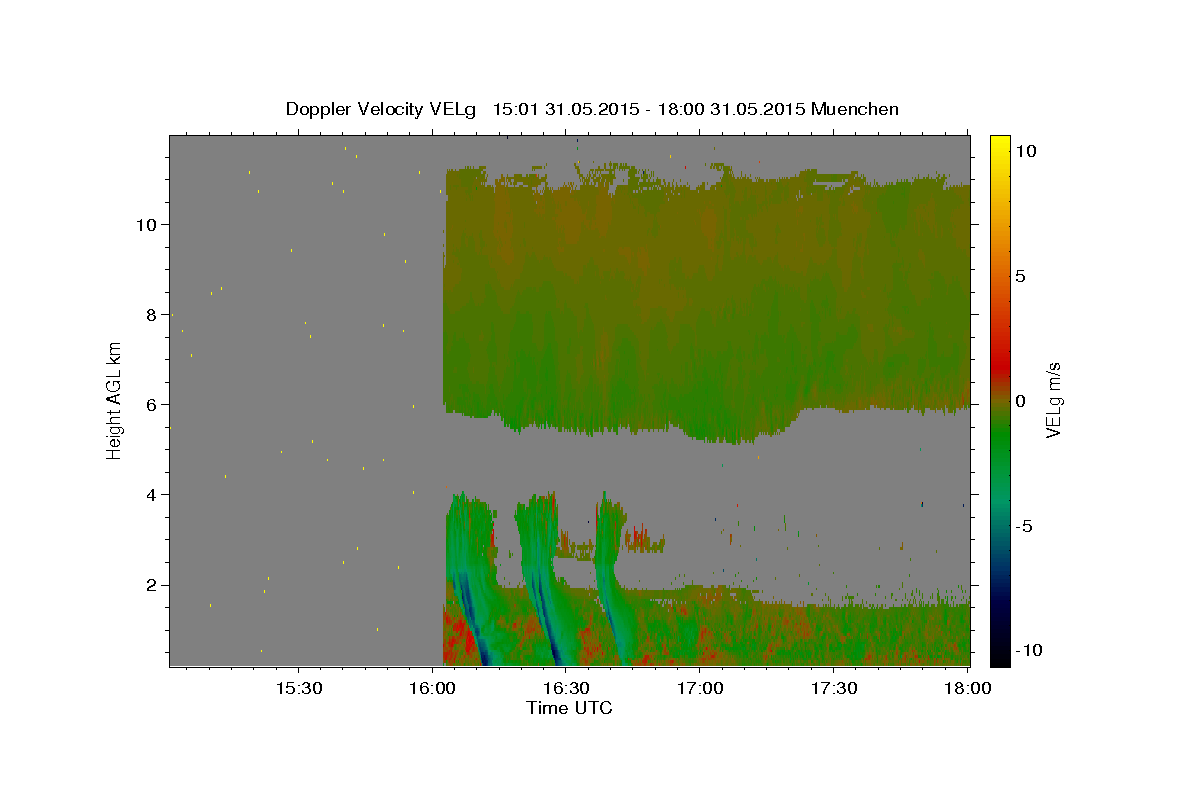
Task: Click the height tick label 6
Action: pos(152,404)
